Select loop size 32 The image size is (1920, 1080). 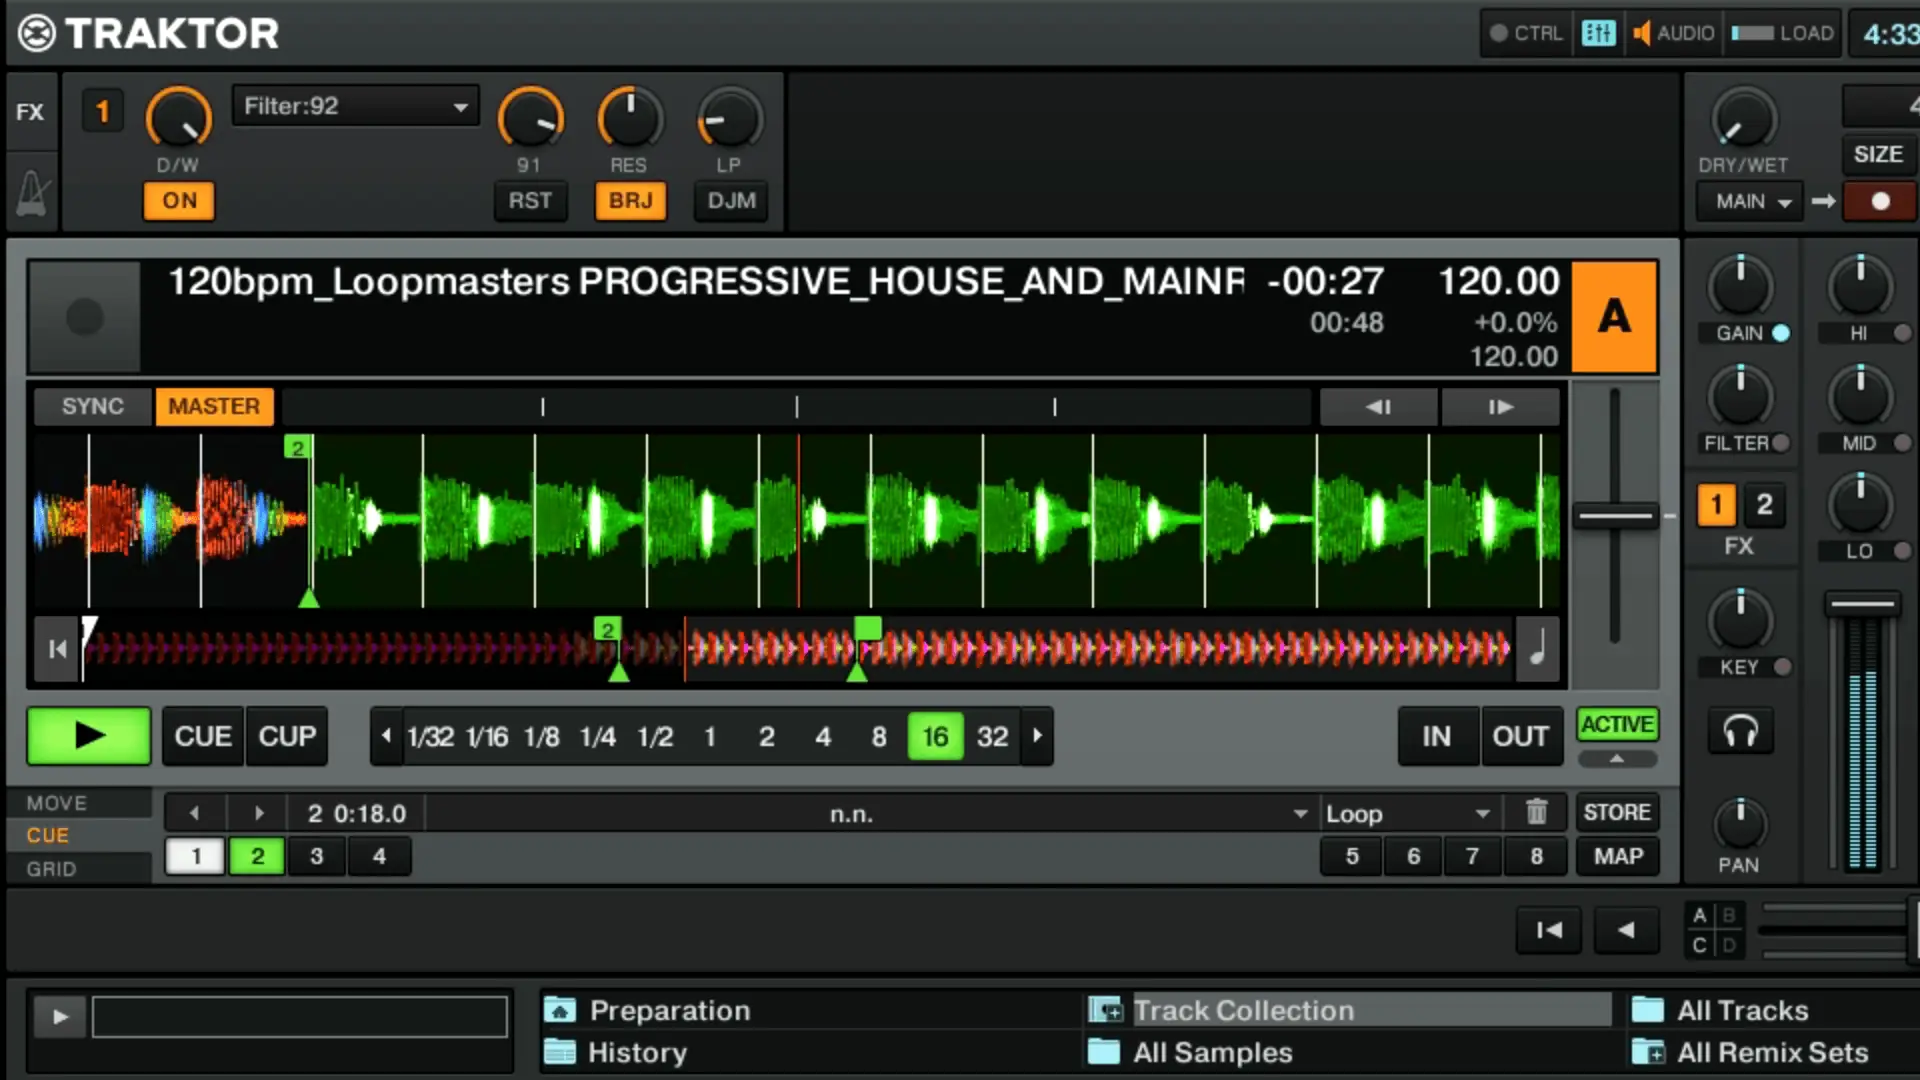coord(992,737)
